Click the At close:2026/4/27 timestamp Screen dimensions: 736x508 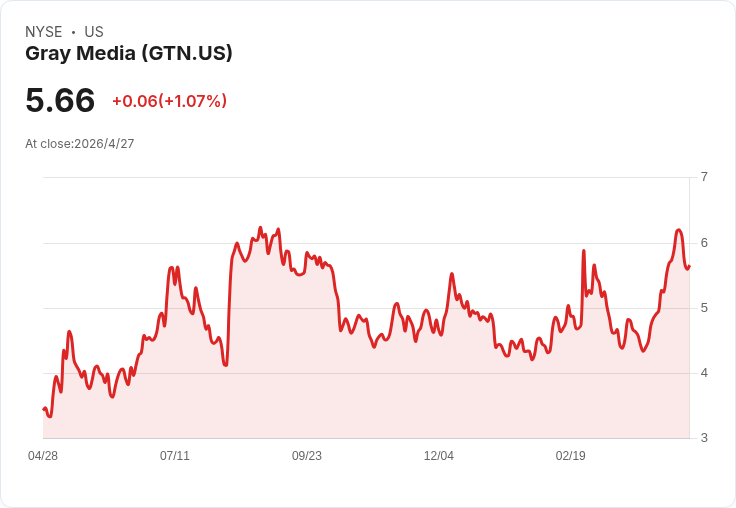point(80,144)
